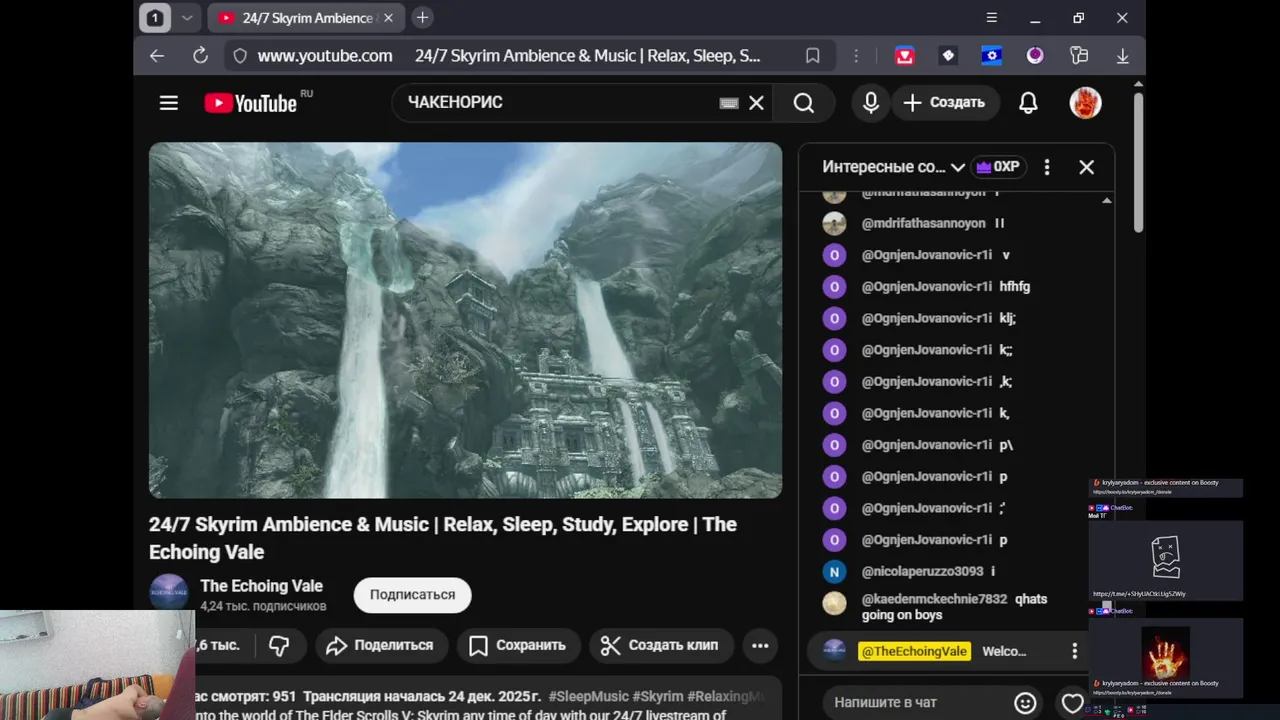Open tab group counter 1
The height and width of the screenshot is (720, 1280).
pos(155,18)
